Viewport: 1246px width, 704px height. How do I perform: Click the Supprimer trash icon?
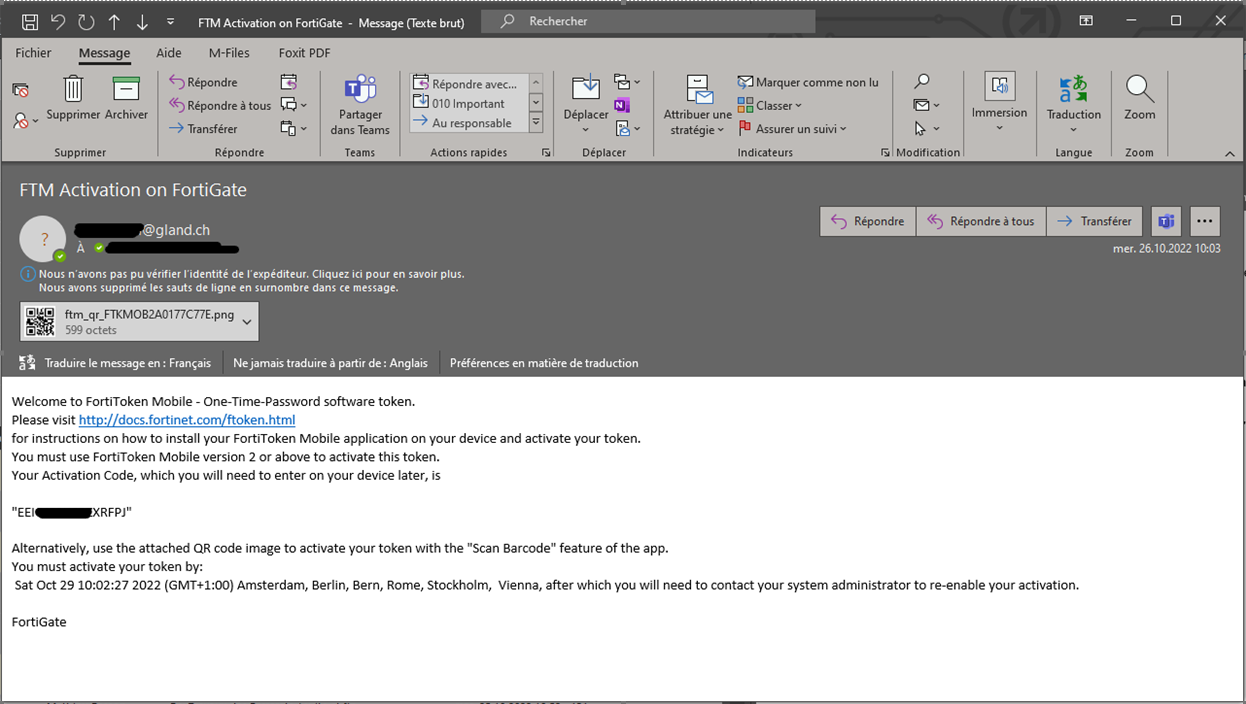pyautogui.click(x=73, y=90)
